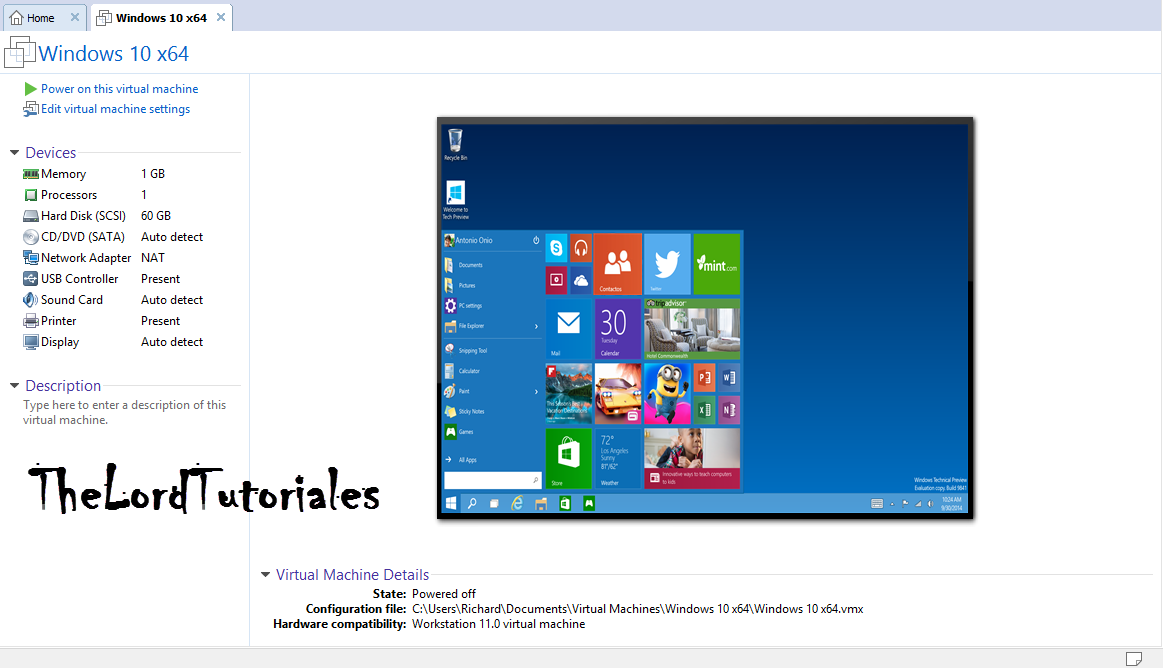The width and height of the screenshot is (1163, 668).
Task: Click the CD/DVD (SATA) disc icon
Action: (30, 237)
